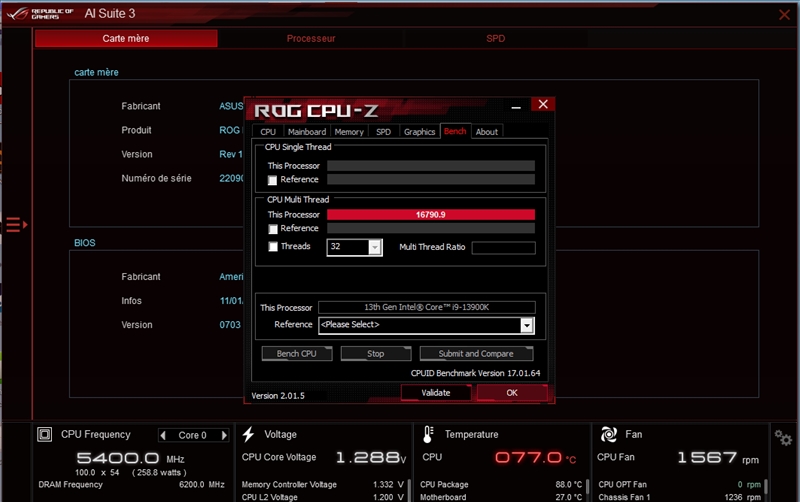Show previous core with left arrow
Image resolution: width=800 pixels, height=502 pixels.
click(163, 435)
